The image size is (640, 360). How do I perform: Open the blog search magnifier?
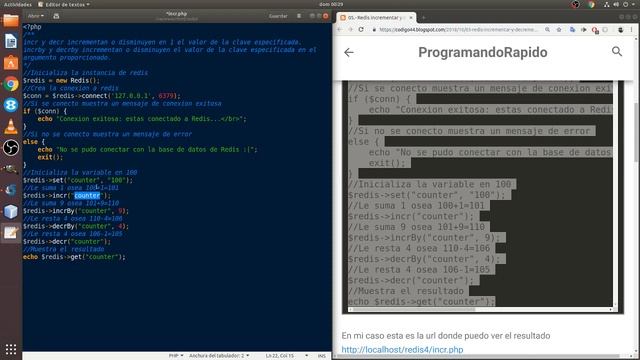pos(617,51)
